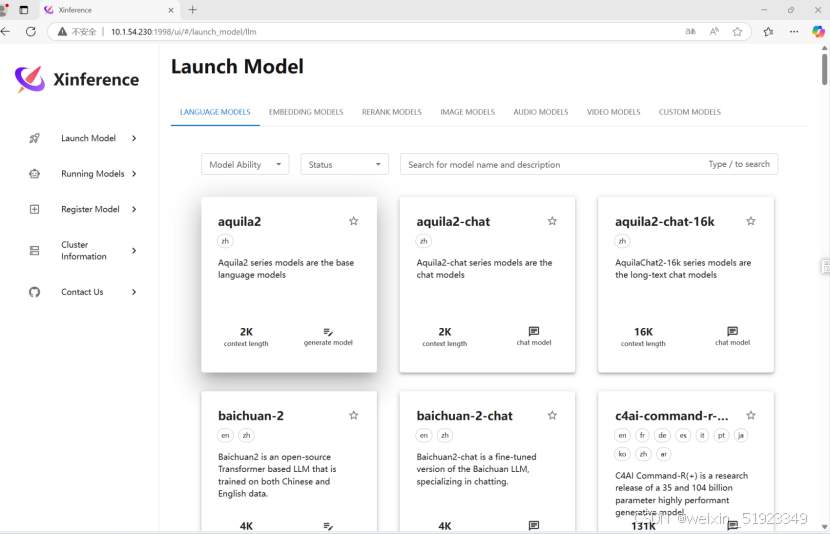Viewport: 830px width, 534px height.
Task: Click the scroll down arrow of page scrollbar
Action: [824, 527]
